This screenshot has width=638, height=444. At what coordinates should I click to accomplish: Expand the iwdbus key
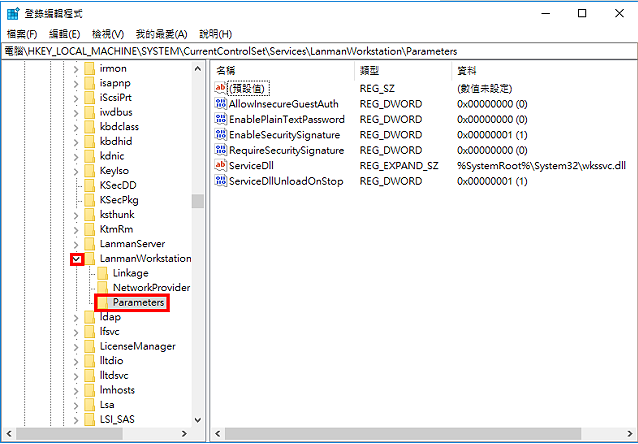tap(76, 112)
